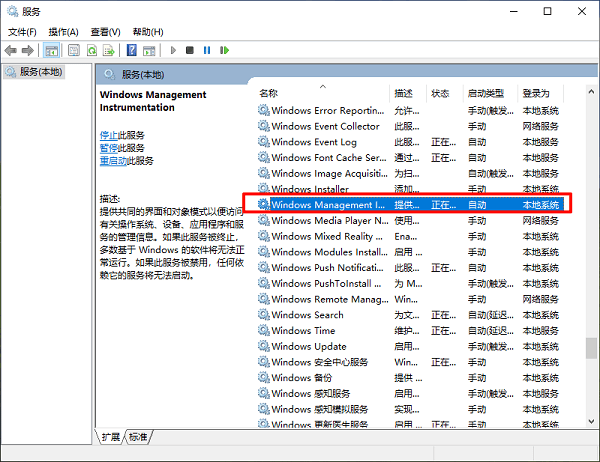
Task: Select the Windows Remote Management service name
Action: (330, 299)
